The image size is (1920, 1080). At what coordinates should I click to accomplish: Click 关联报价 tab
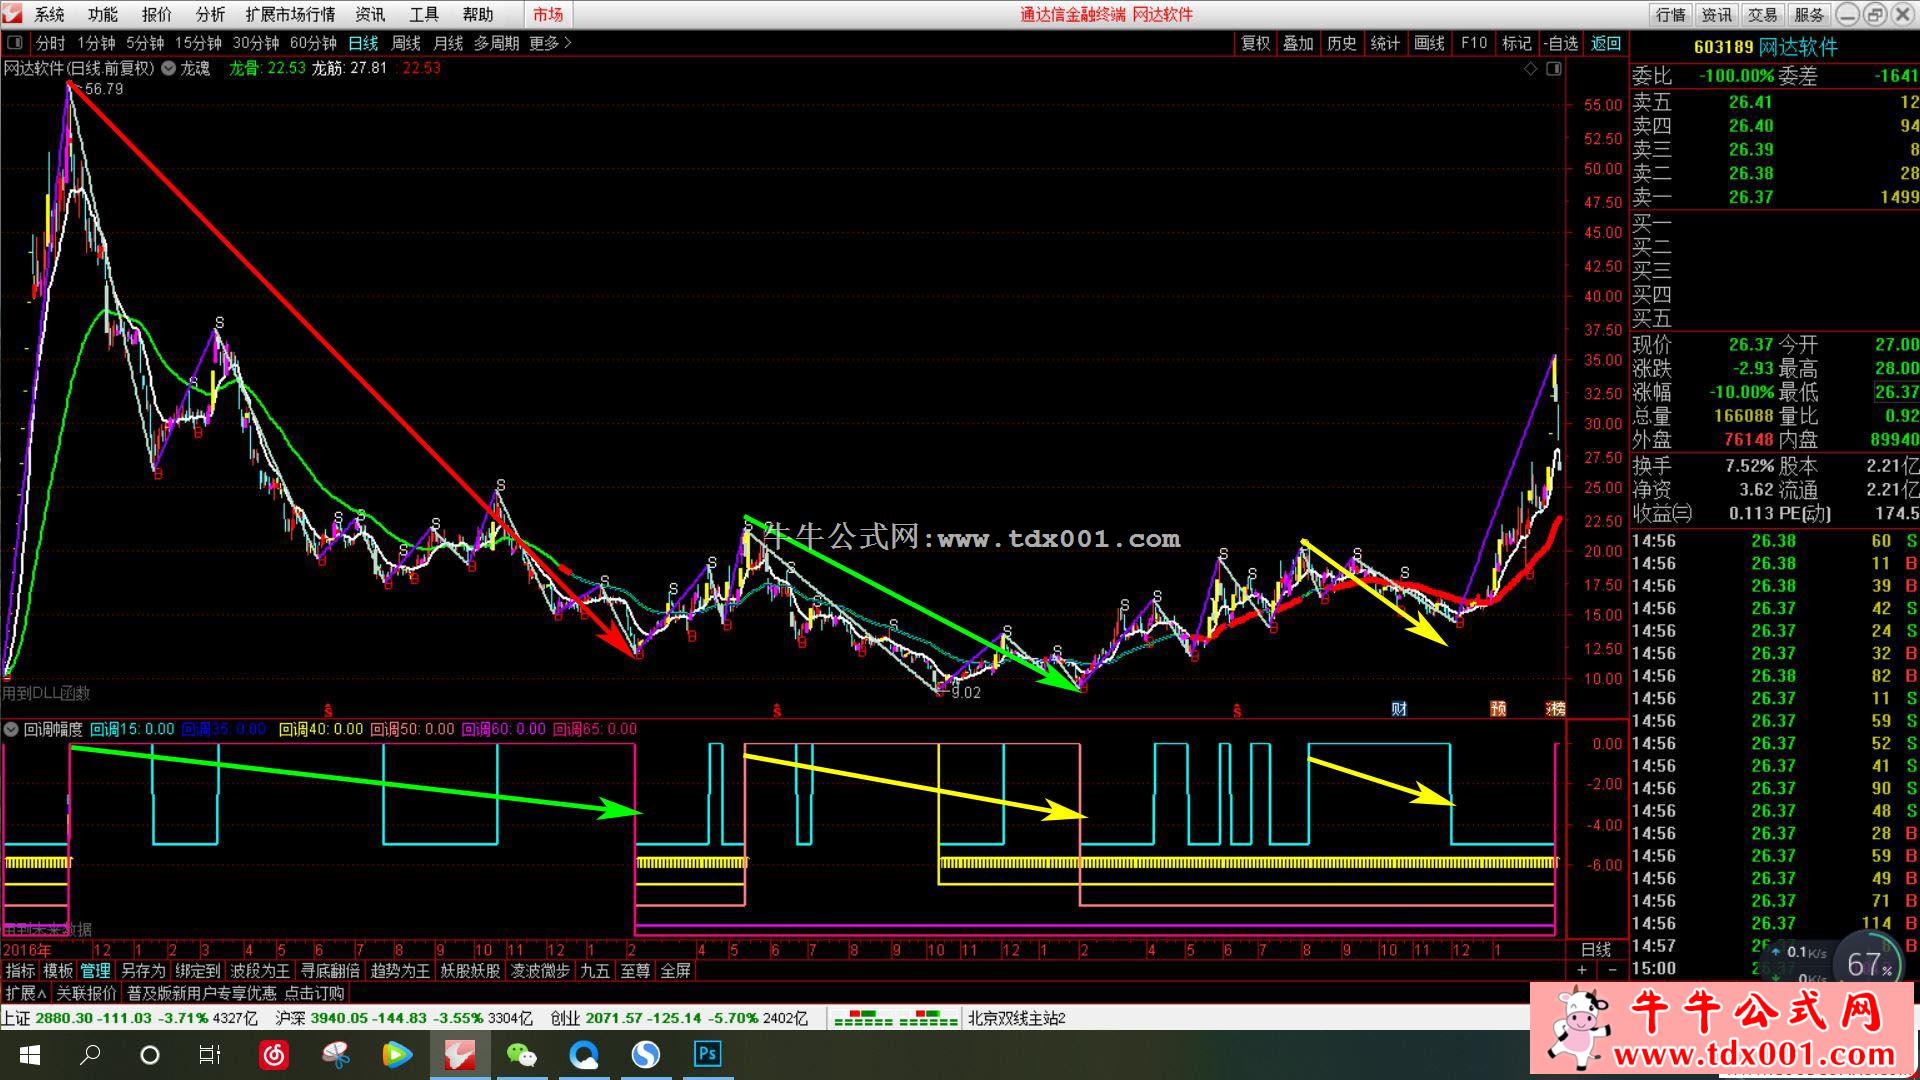(x=86, y=993)
